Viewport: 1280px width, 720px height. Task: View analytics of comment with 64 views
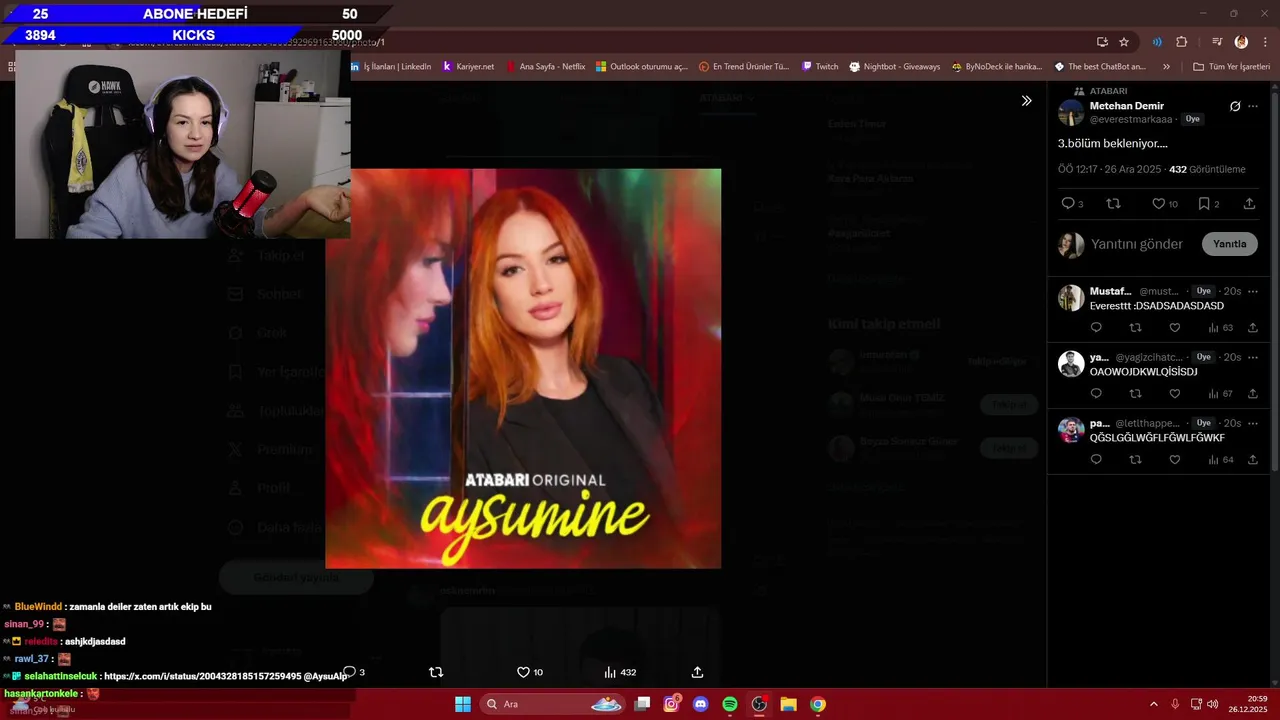pyautogui.click(x=1220, y=460)
